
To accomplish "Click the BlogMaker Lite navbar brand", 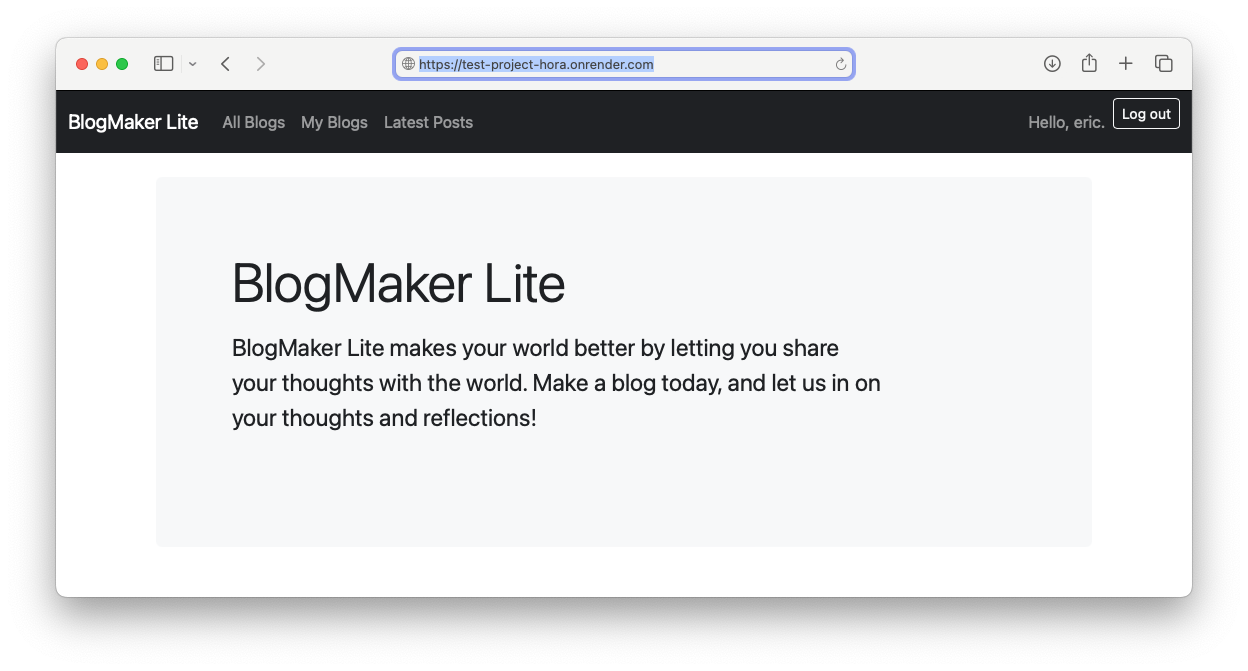I will 133,122.
